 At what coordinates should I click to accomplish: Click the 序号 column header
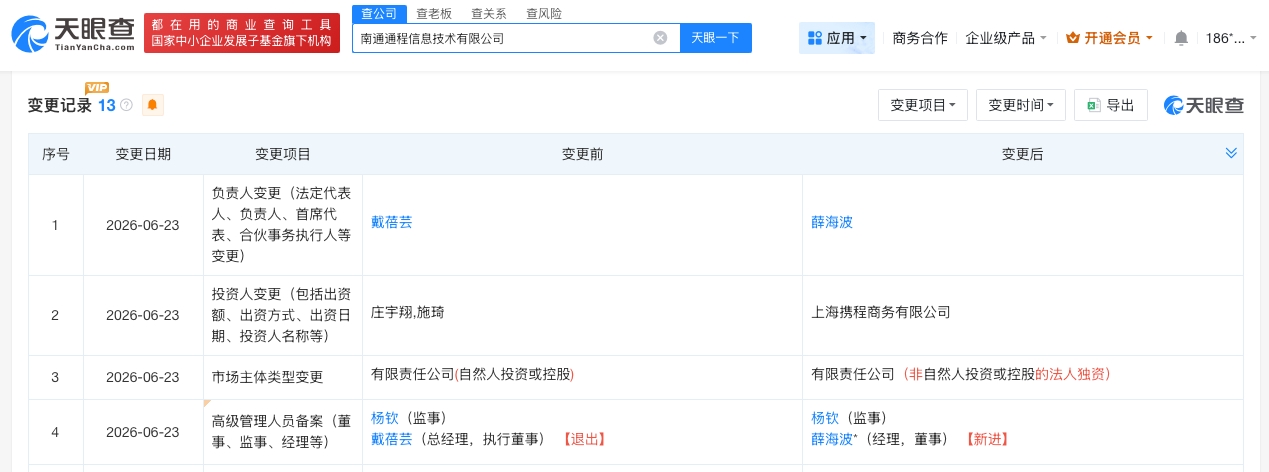coord(56,154)
